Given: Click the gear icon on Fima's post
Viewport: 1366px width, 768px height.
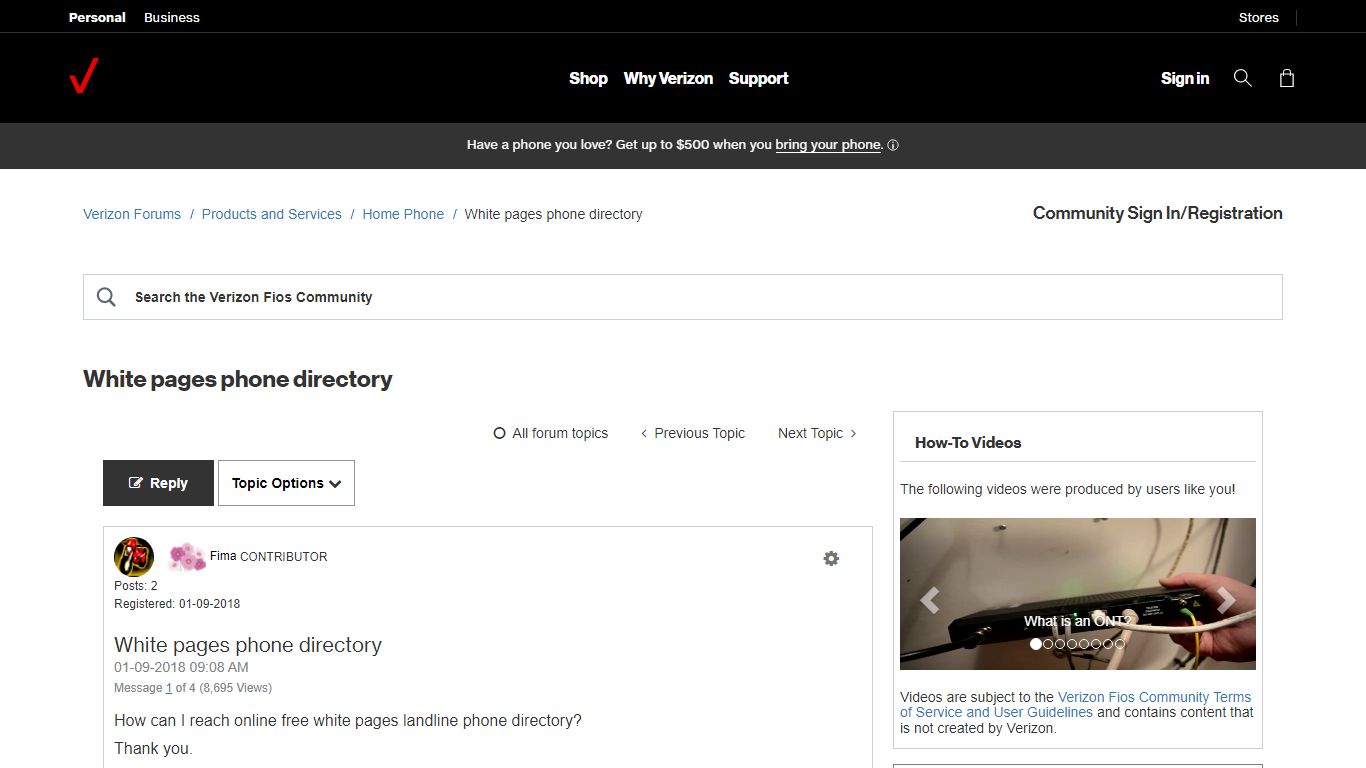Looking at the screenshot, I should (x=831, y=558).
